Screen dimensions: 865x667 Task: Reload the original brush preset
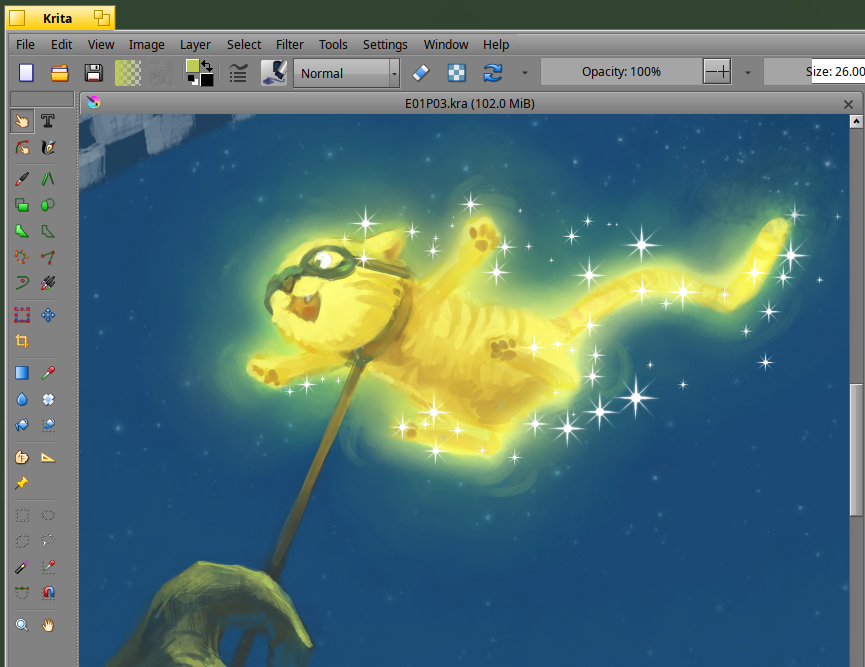point(493,73)
